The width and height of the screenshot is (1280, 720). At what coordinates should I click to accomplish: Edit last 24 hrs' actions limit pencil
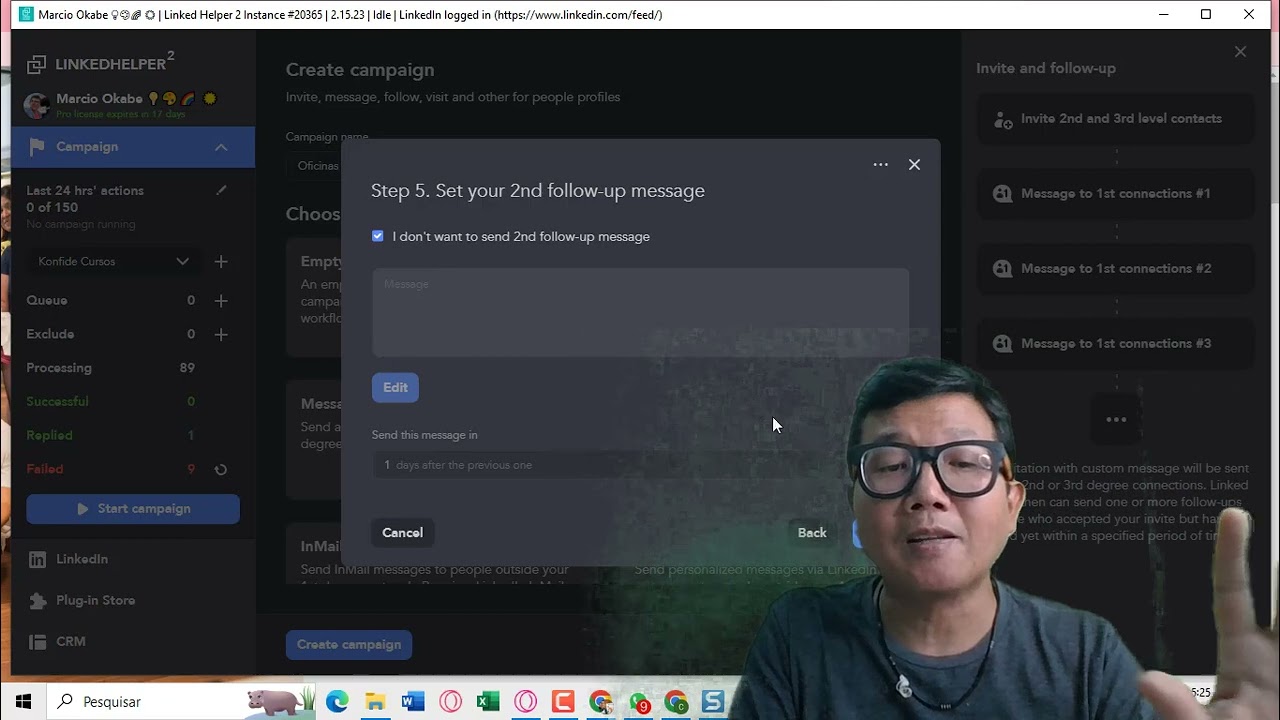click(221, 190)
